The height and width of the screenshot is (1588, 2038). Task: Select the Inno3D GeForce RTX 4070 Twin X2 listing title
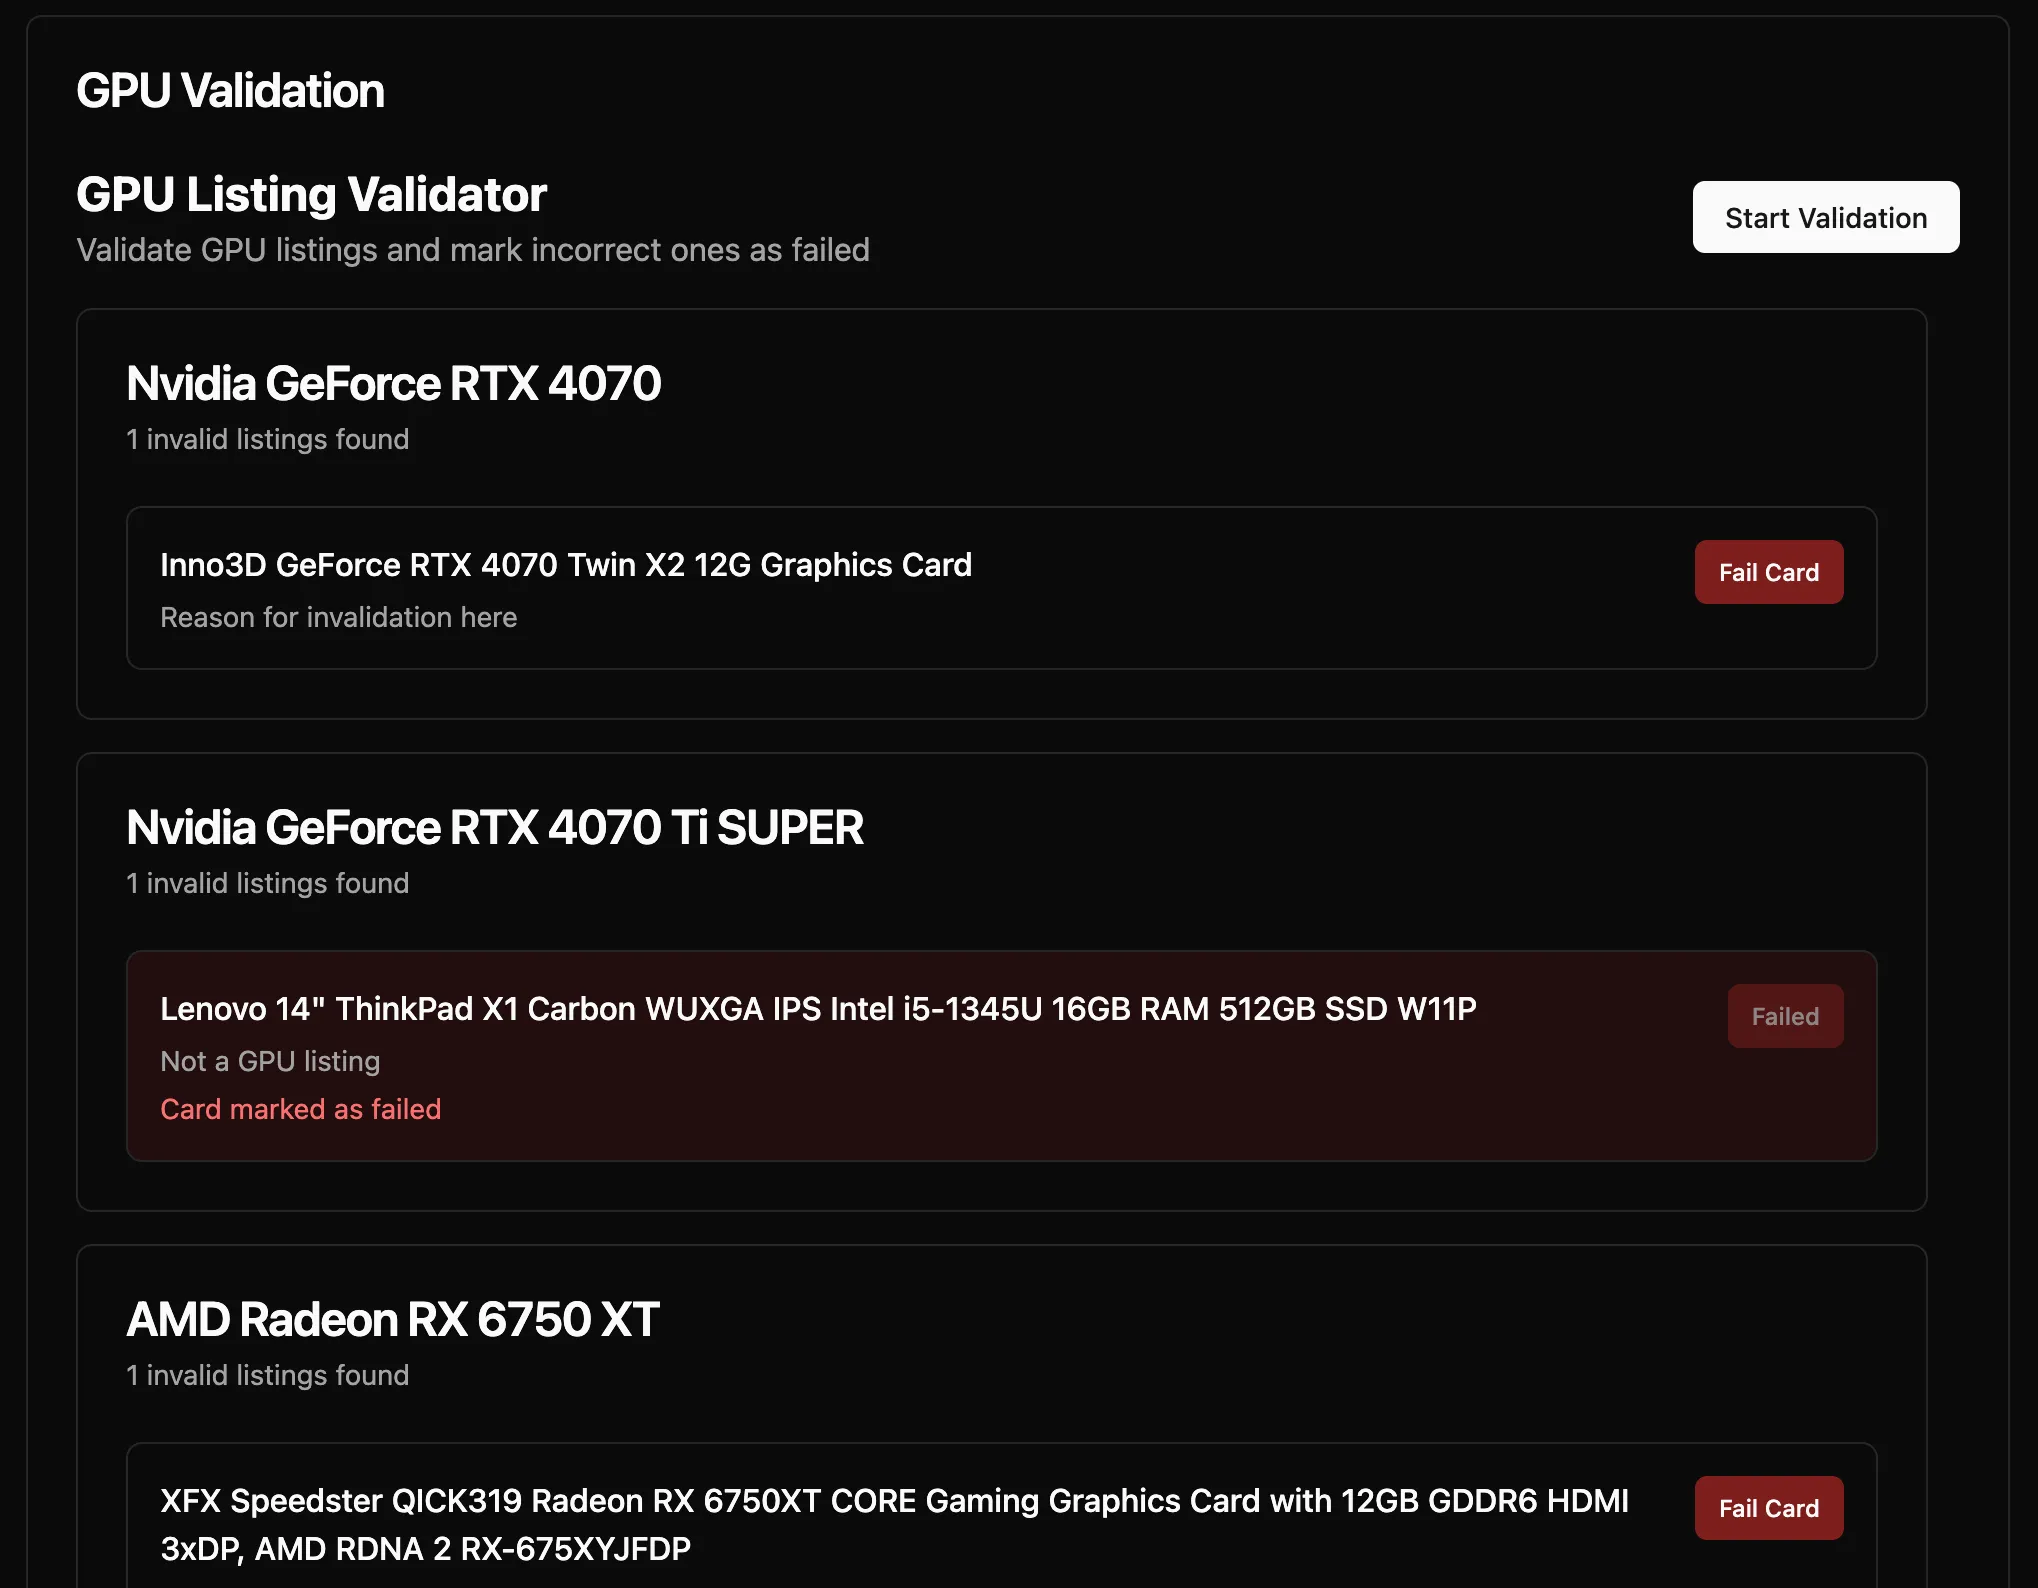565,565
